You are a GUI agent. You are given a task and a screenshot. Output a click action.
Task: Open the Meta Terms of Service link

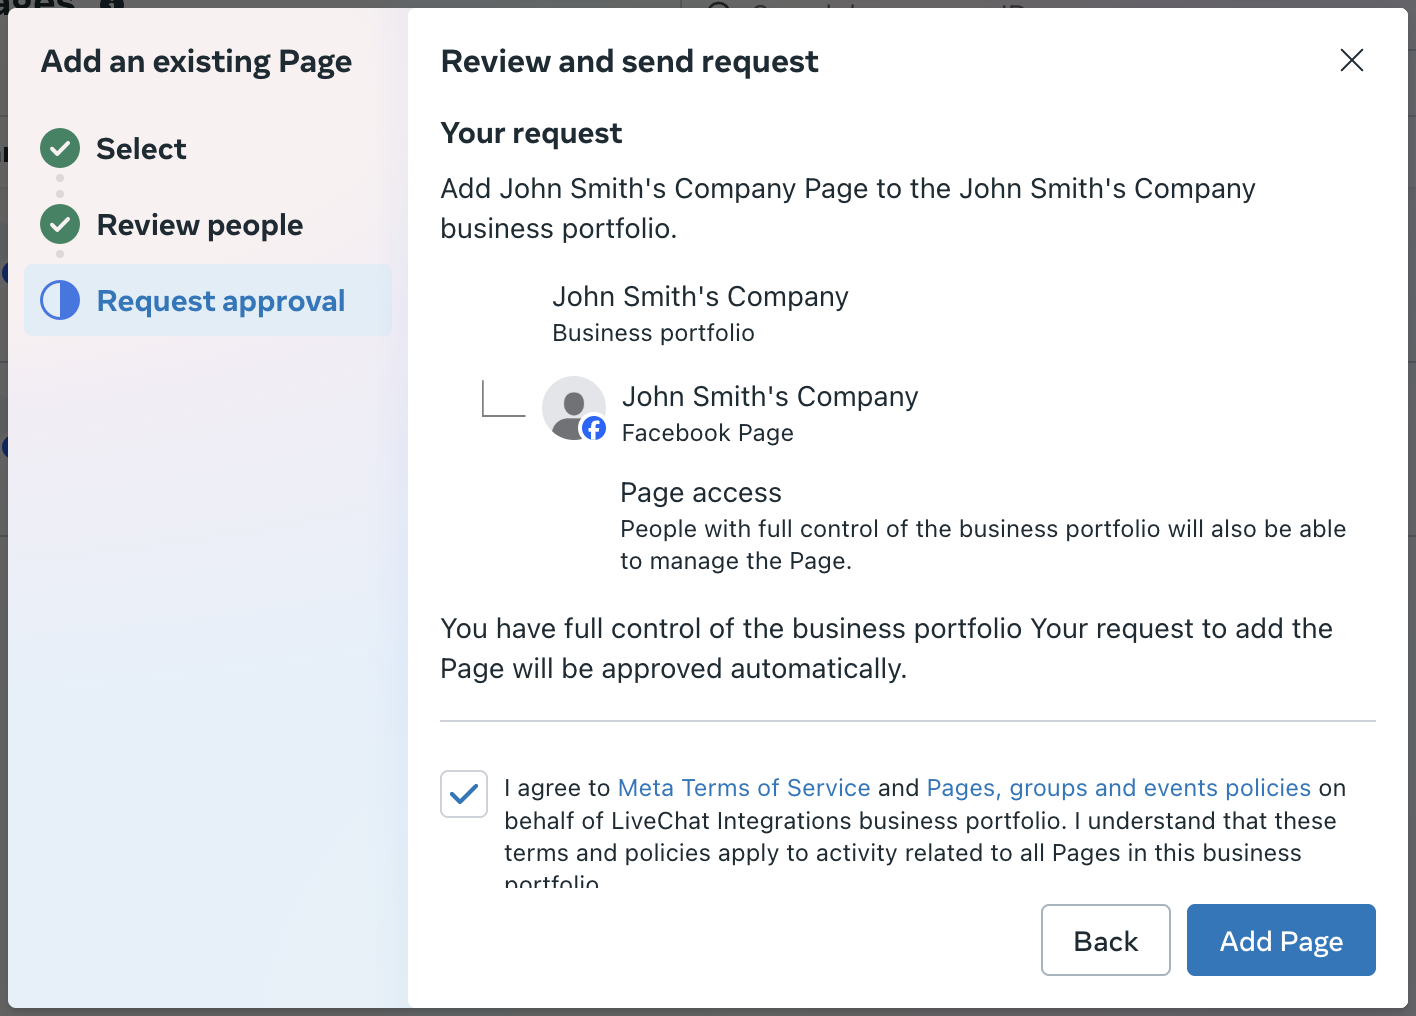744,788
